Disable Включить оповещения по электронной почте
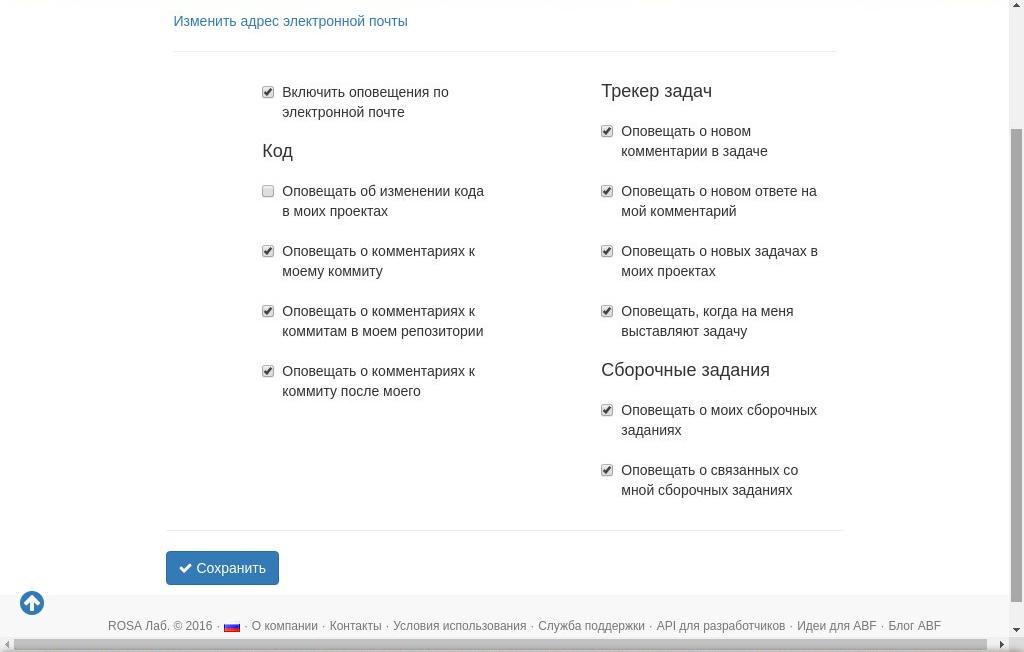This screenshot has width=1024, height=652. 268,92
